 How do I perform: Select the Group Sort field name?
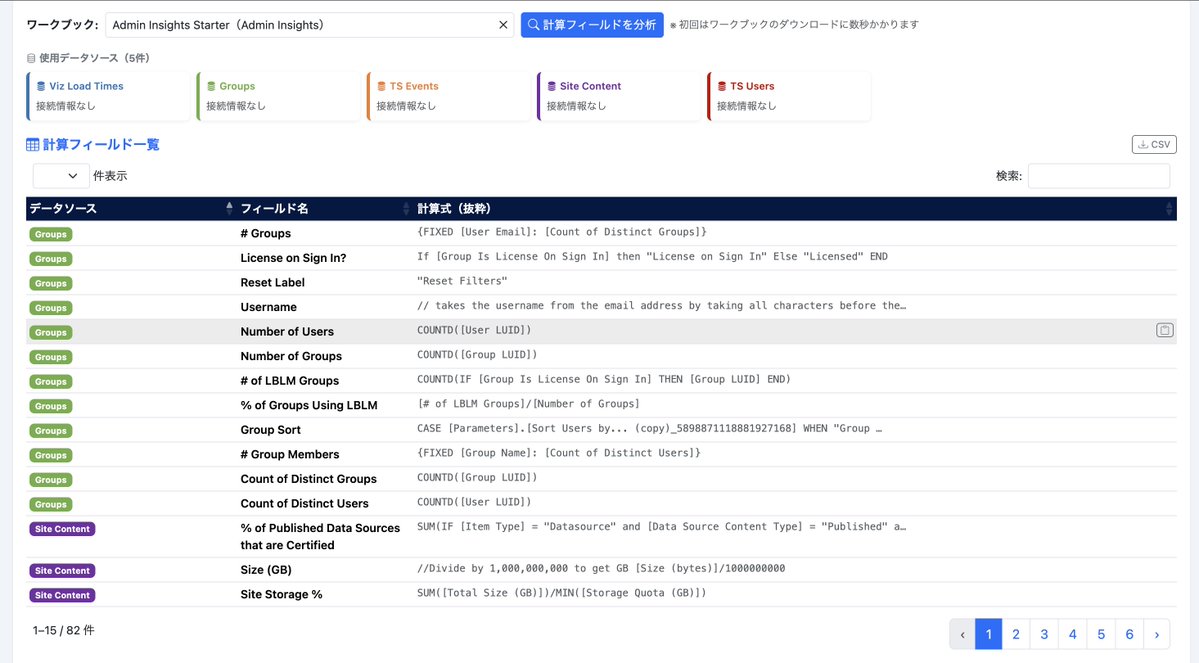coord(270,430)
